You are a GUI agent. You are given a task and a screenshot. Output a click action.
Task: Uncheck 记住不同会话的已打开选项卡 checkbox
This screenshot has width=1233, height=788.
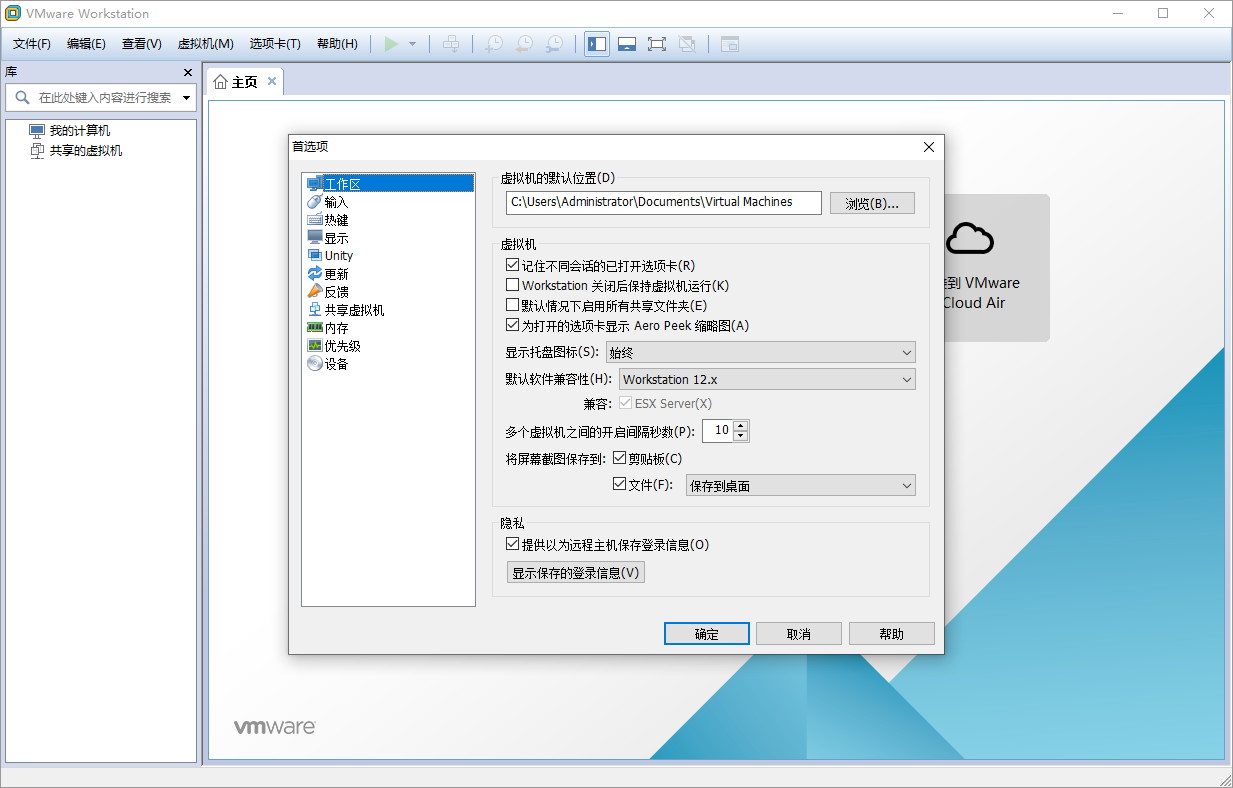tap(513, 265)
